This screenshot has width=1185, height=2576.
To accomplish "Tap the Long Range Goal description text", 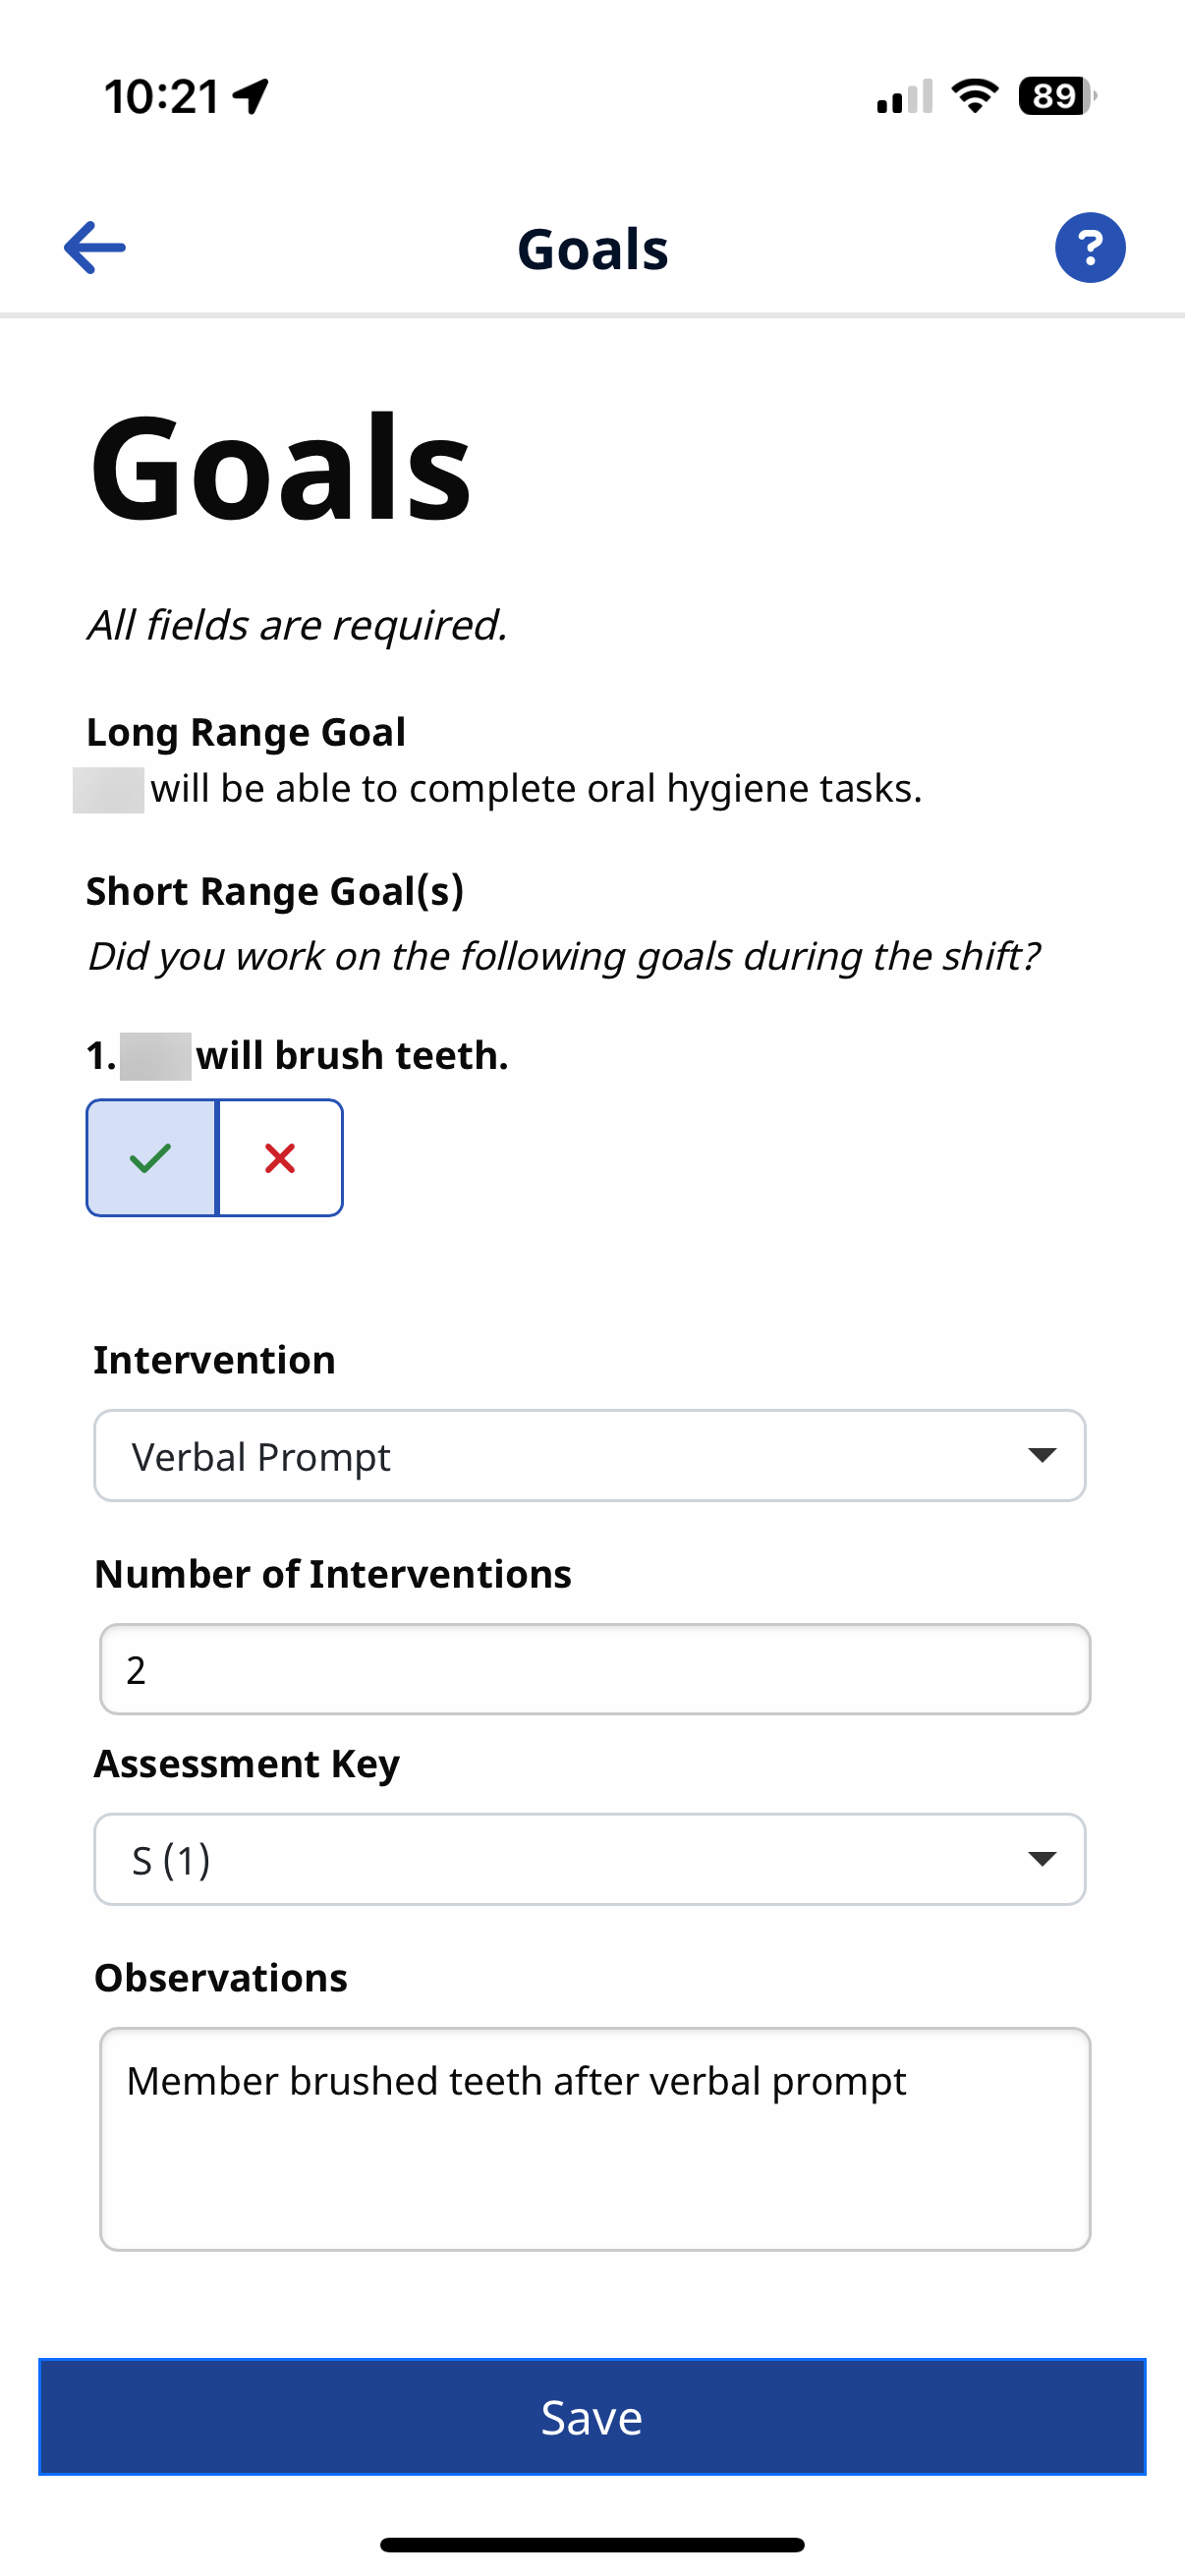I will (x=535, y=789).
